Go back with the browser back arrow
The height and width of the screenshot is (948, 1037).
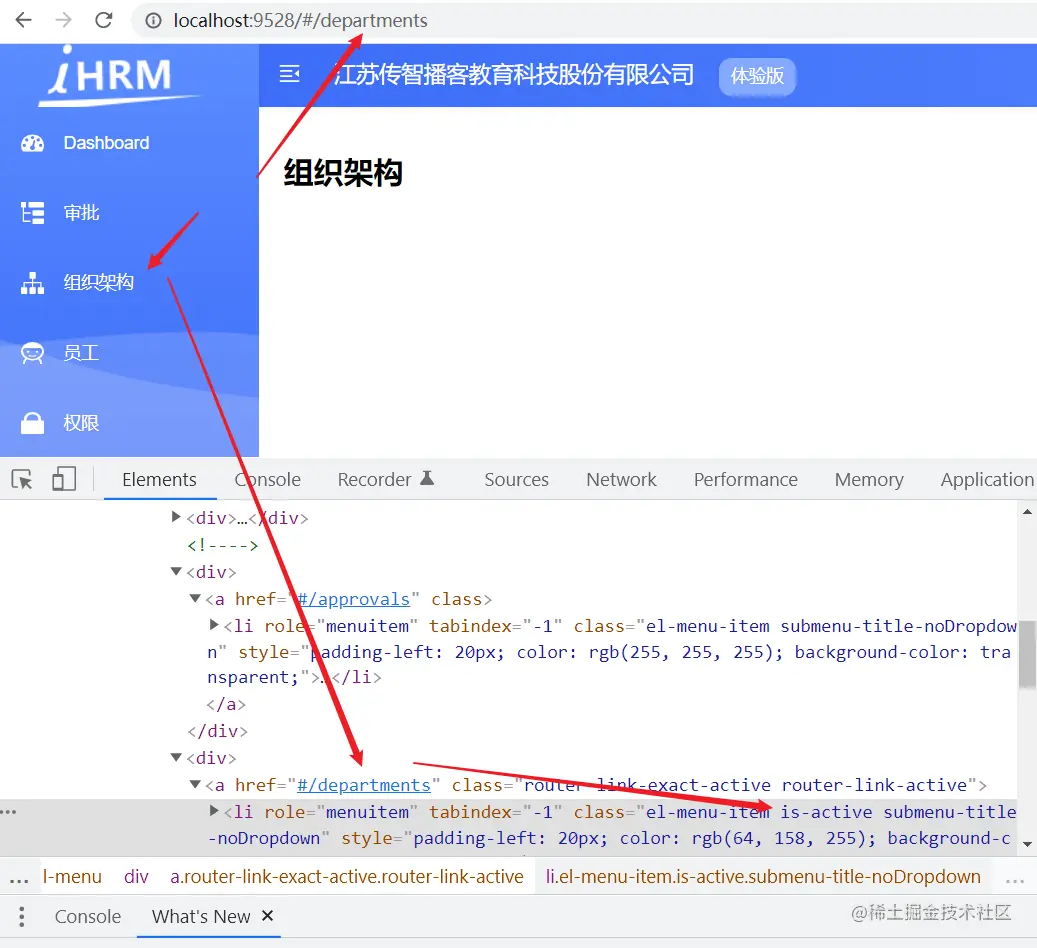click(24, 21)
